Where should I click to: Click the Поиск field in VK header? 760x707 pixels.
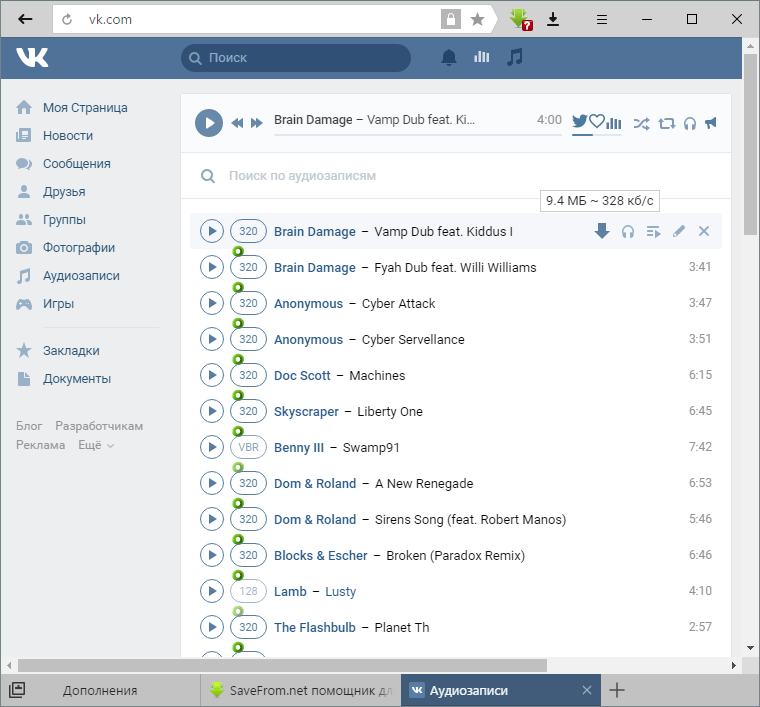click(x=296, y=58)
